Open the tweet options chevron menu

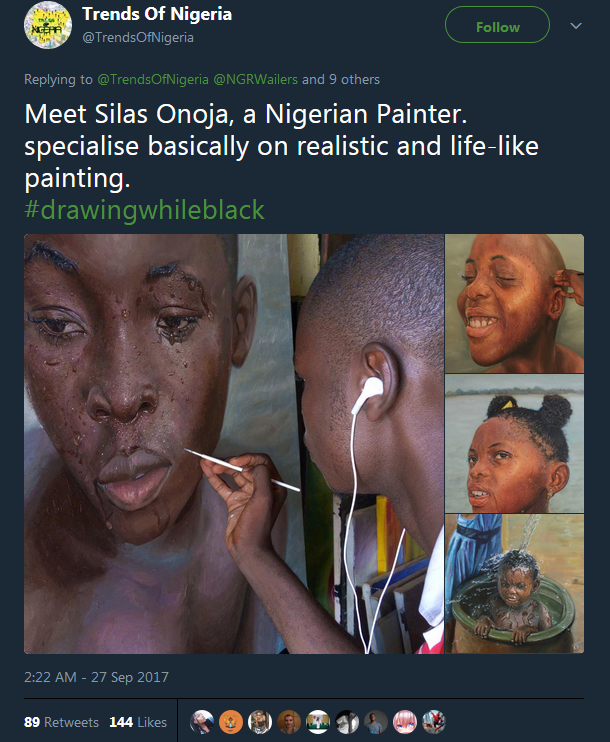pyautogui.click(x=575, y=26)
